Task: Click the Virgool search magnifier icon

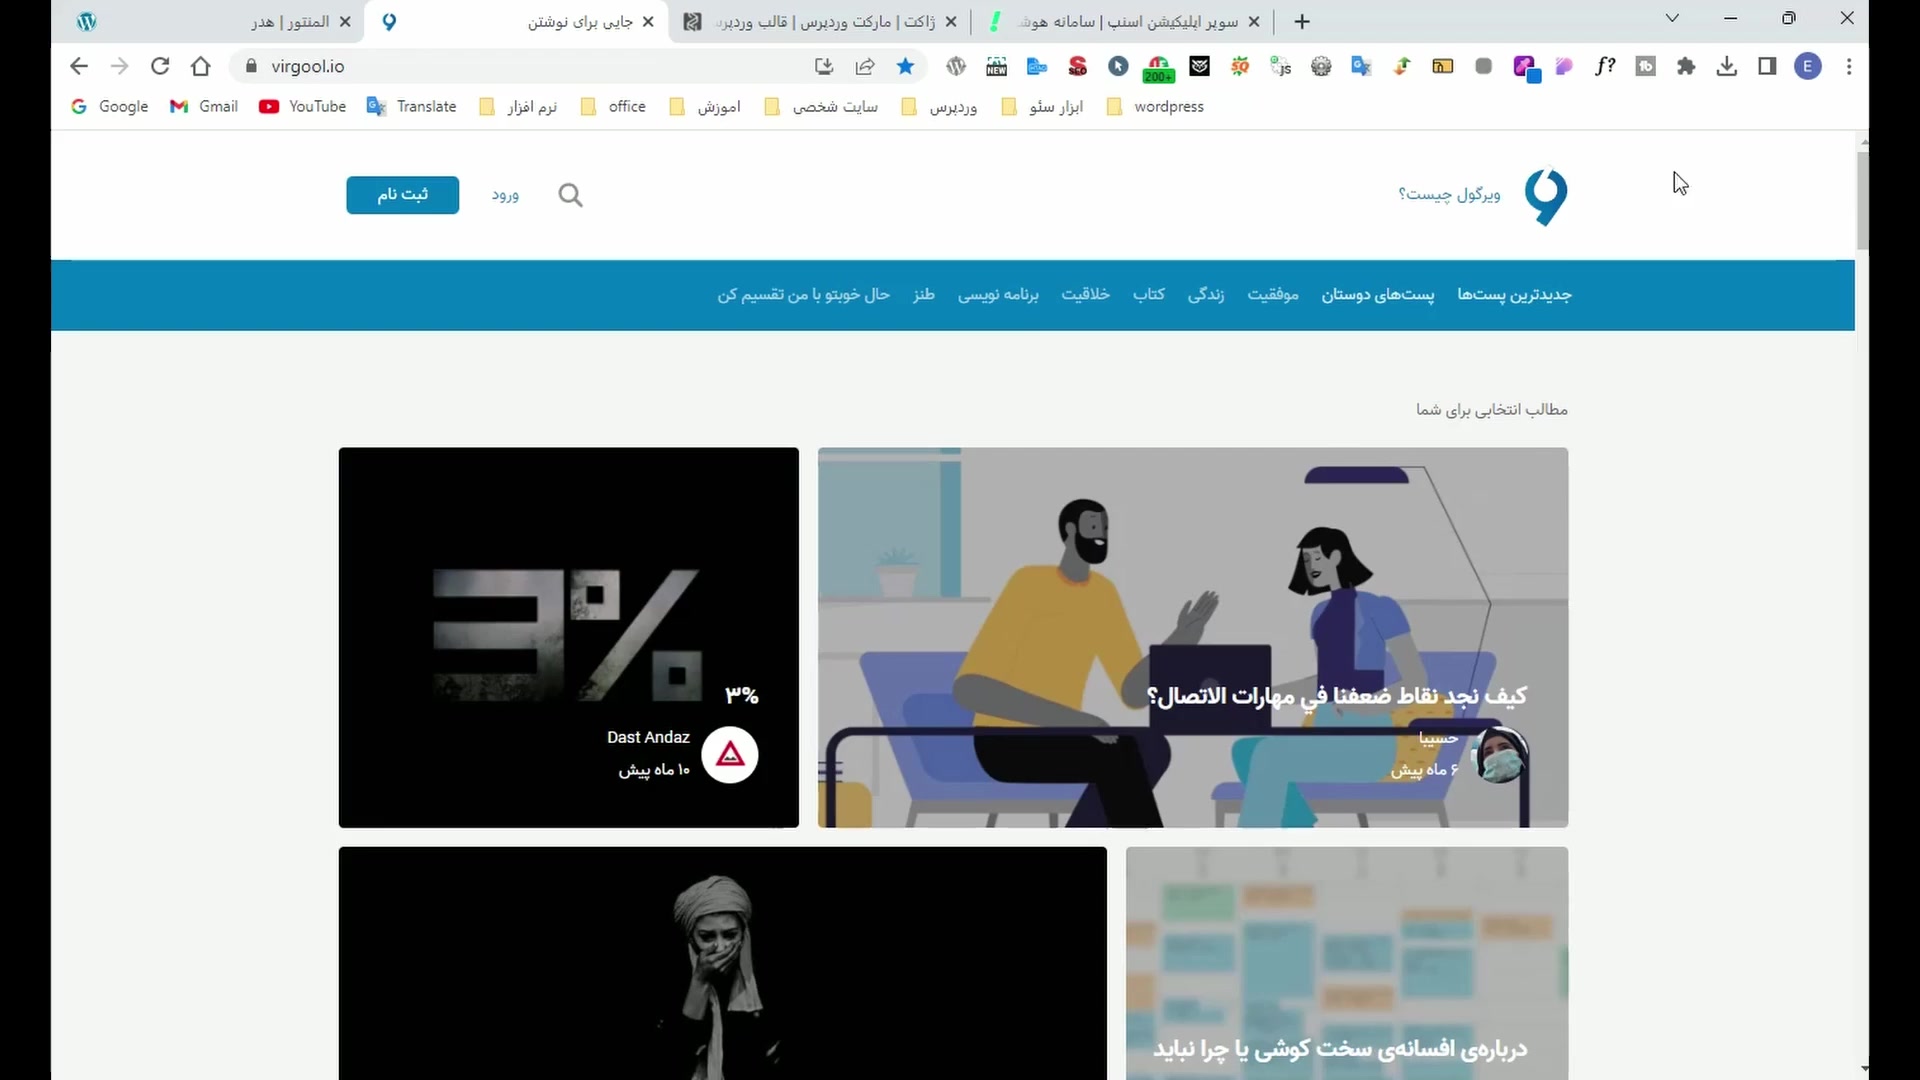Action: click(x=570, y=195)
